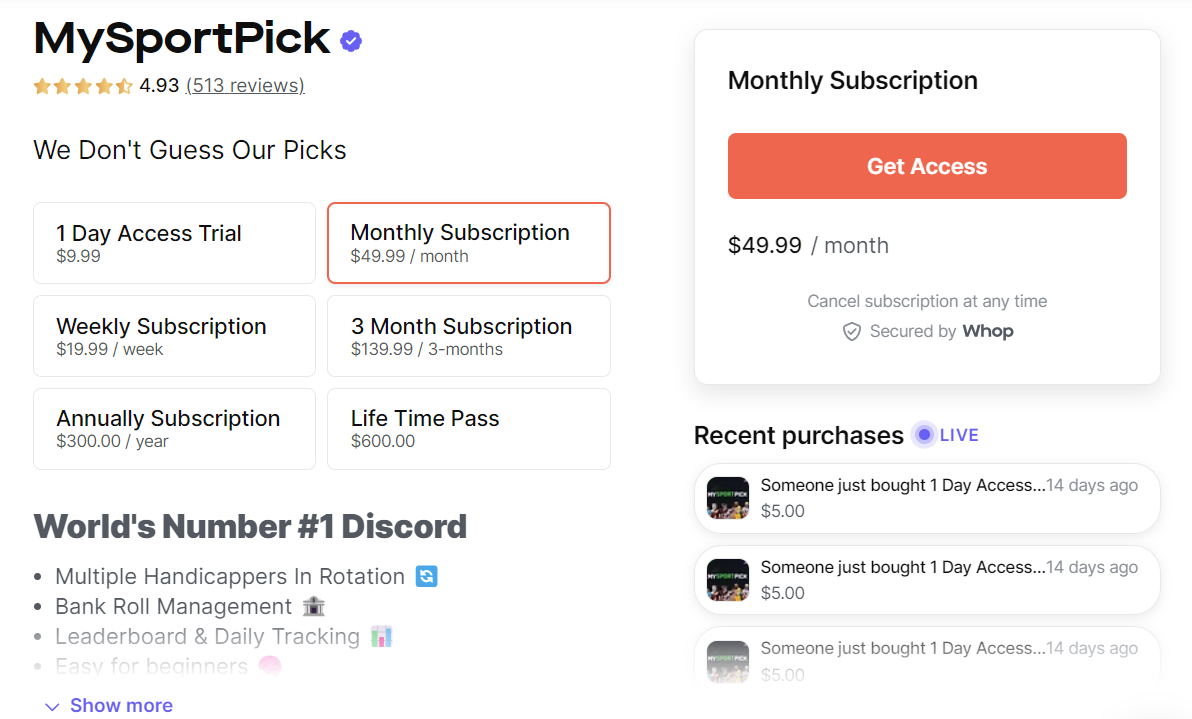Click the MySportPick title heading

[x=180, y=39]
